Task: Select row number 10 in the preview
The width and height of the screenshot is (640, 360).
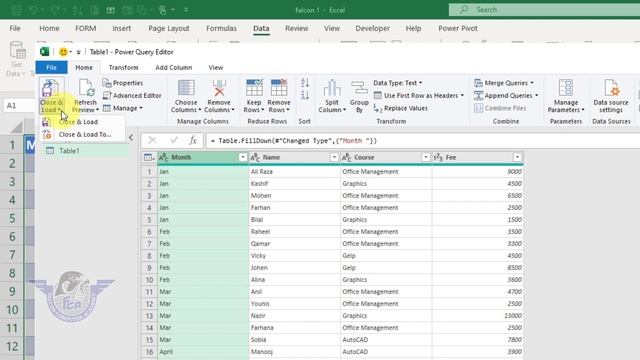Action: (149, 280)
